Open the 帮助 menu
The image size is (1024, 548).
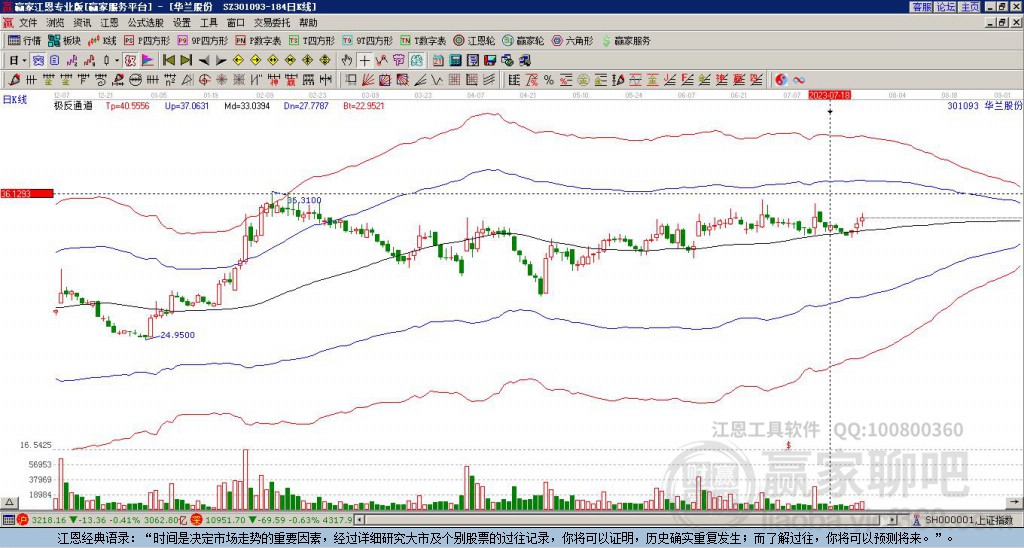tap(308, 23)
